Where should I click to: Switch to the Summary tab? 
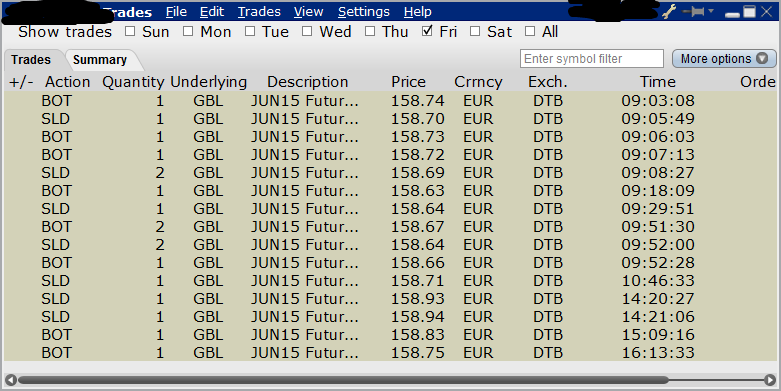coord(100,60)
